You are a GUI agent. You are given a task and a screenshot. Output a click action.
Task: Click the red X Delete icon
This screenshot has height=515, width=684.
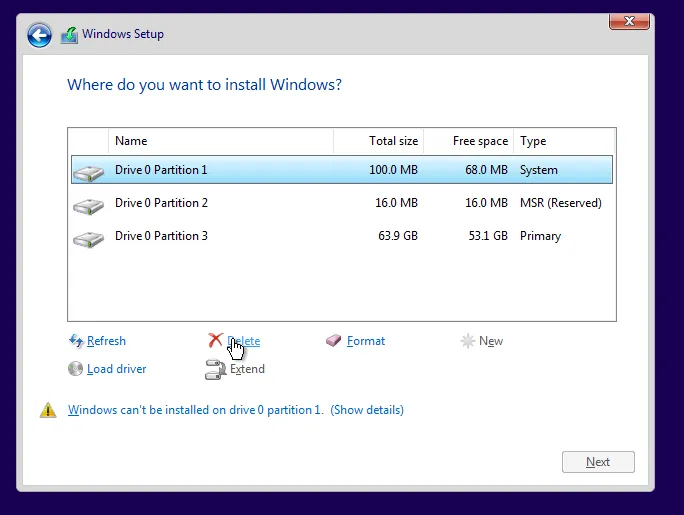click(215, 341)
